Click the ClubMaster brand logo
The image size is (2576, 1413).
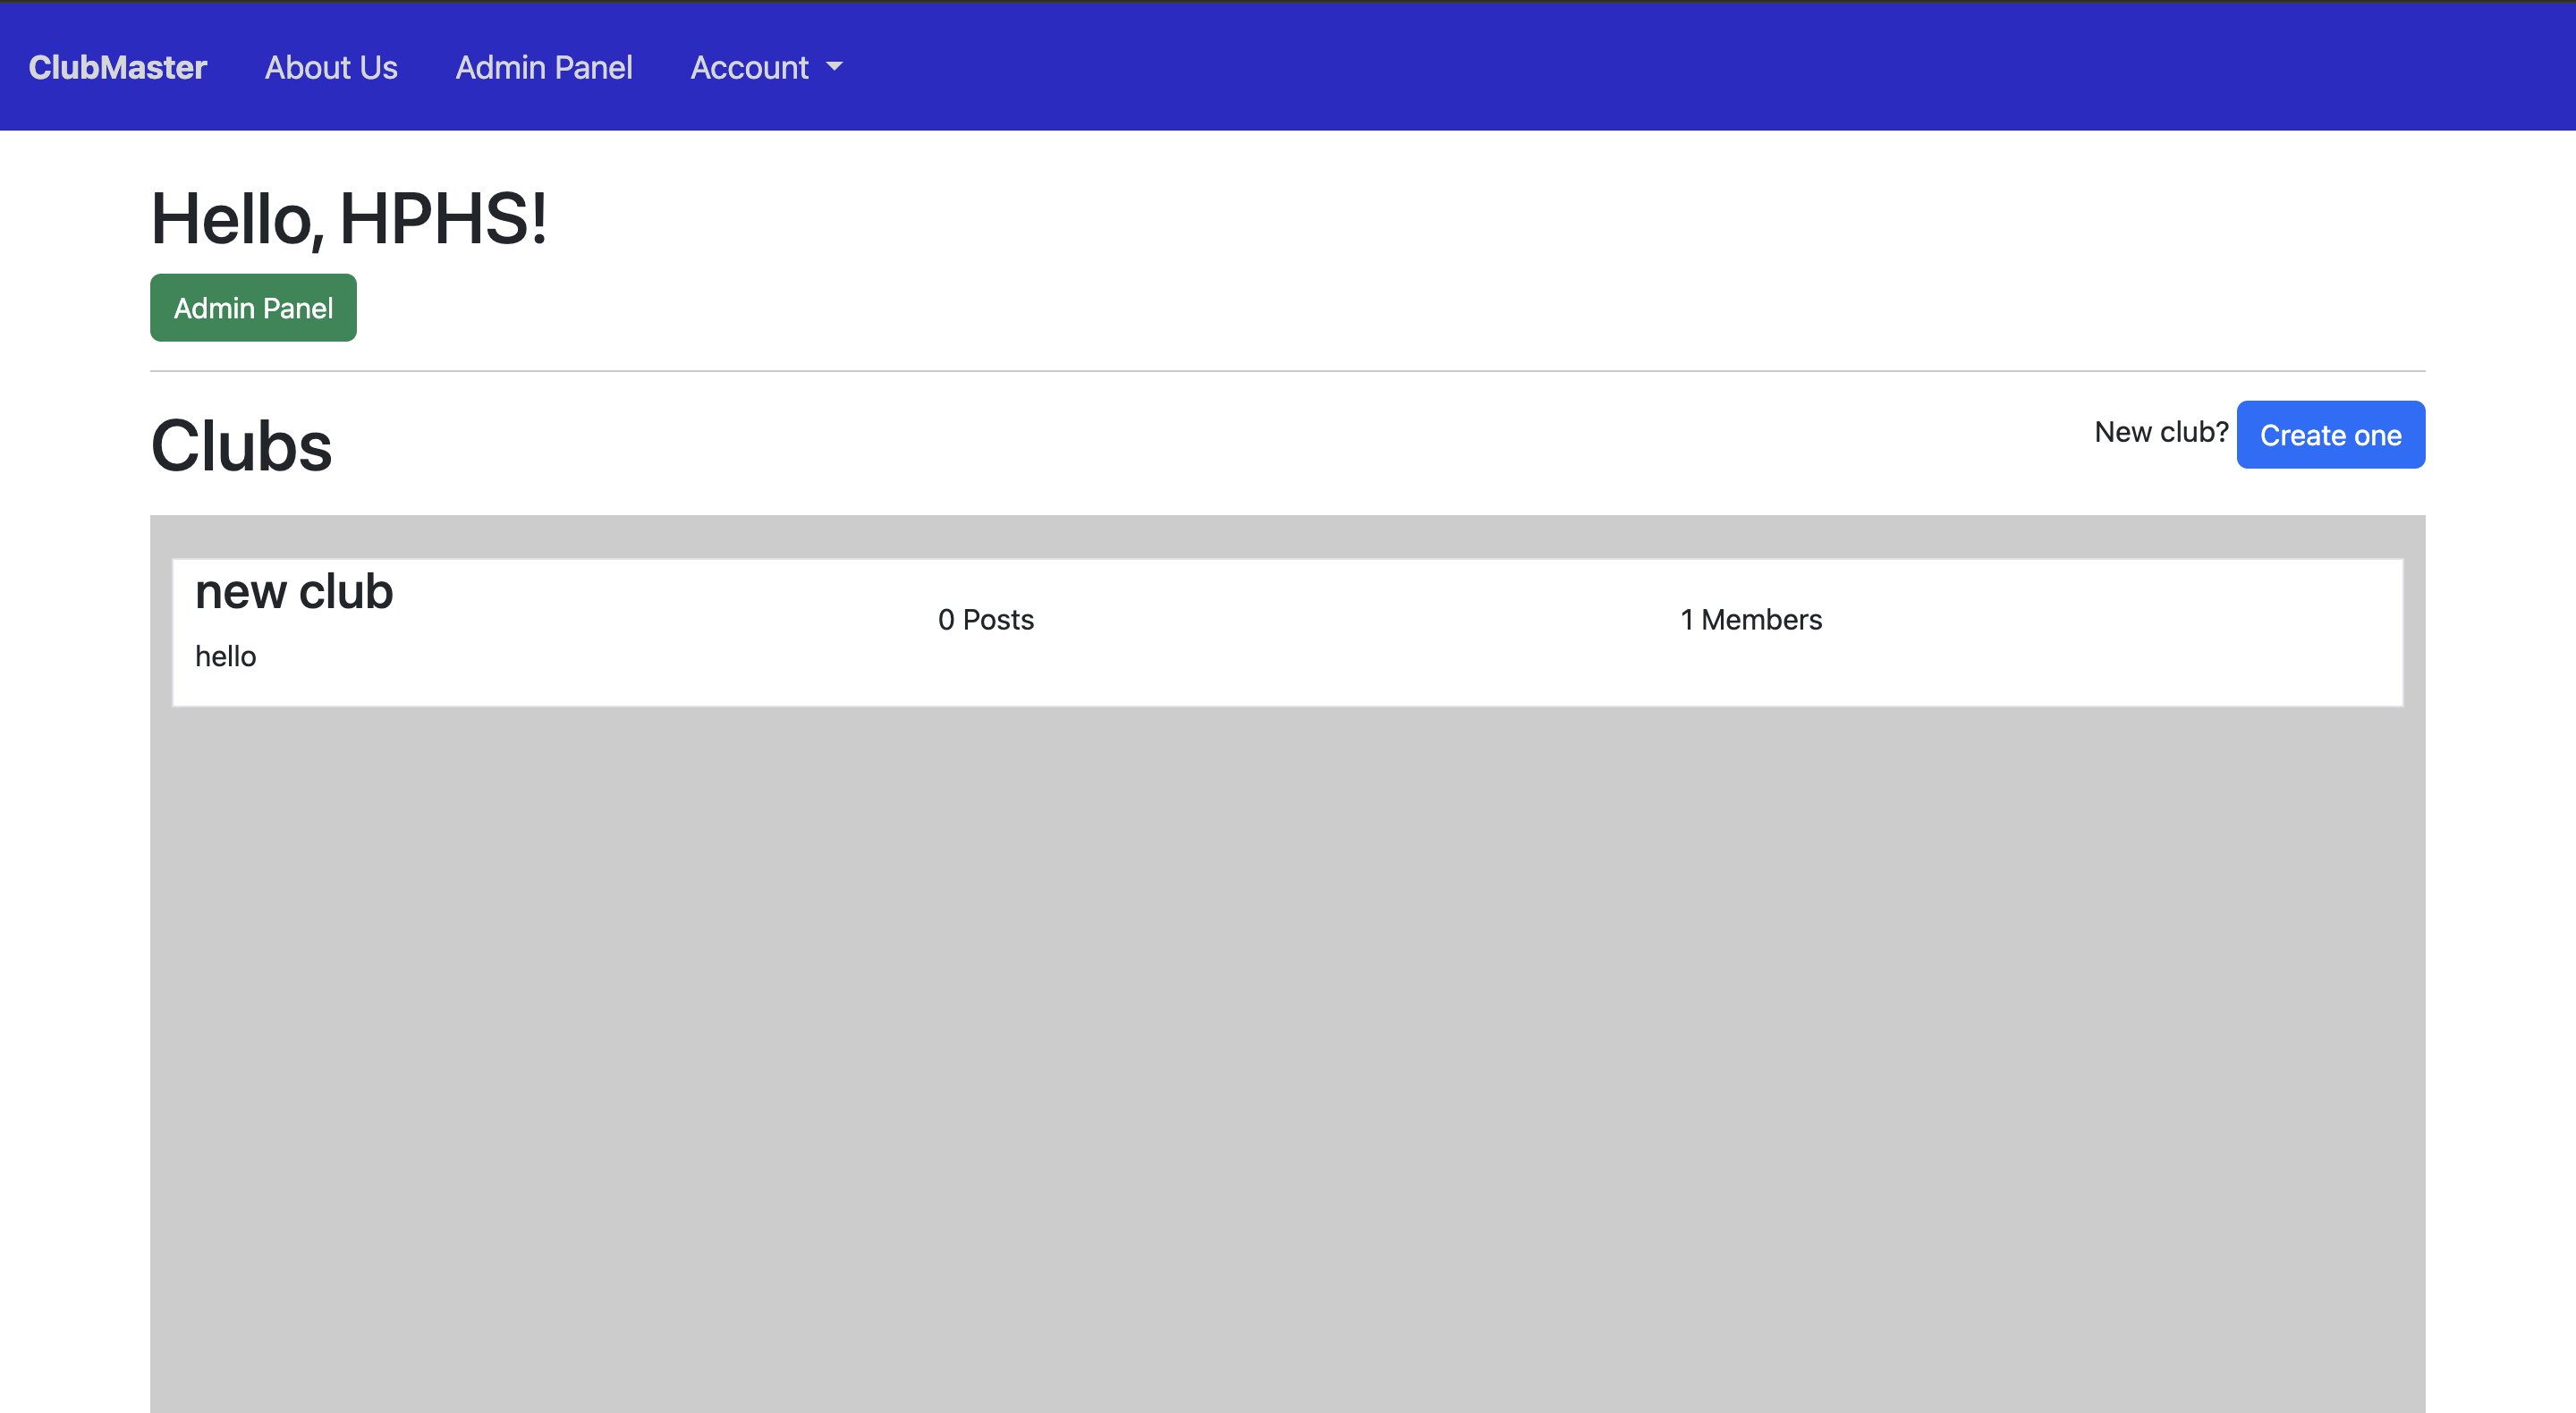point(117,67)
